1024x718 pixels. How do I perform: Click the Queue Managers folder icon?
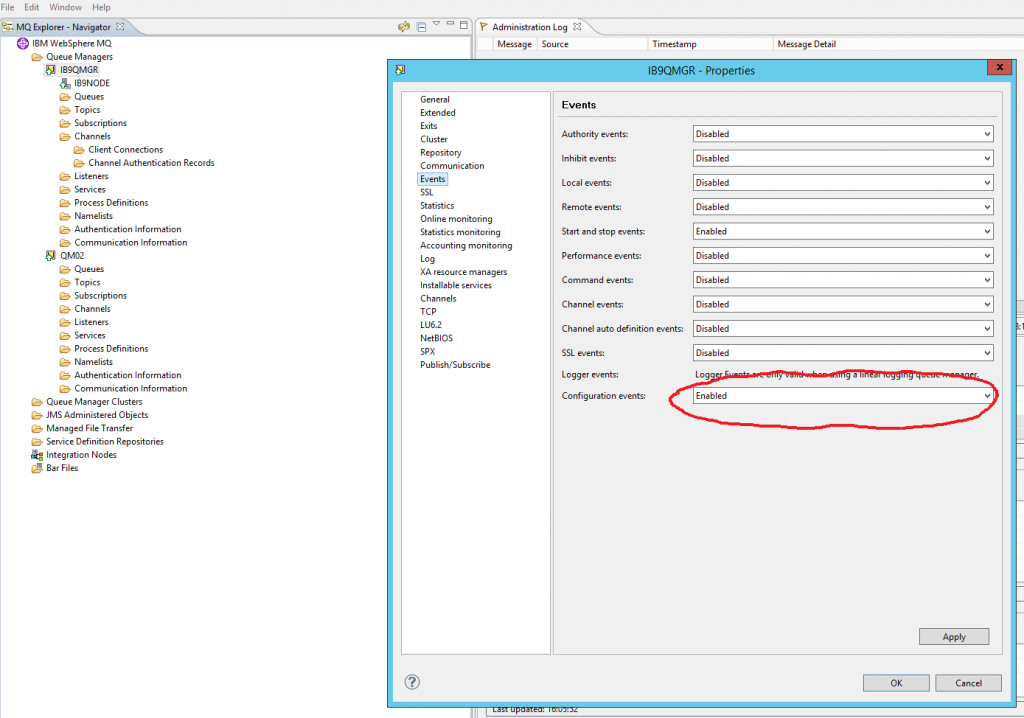click(x=37, y=57)
